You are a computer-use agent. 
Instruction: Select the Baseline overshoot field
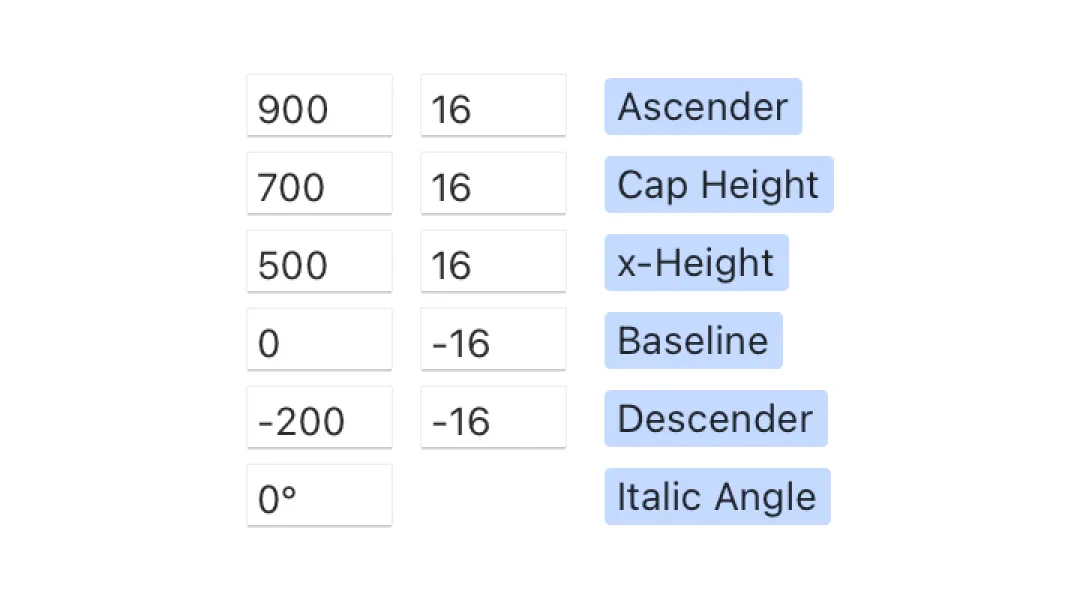[493, 339]
